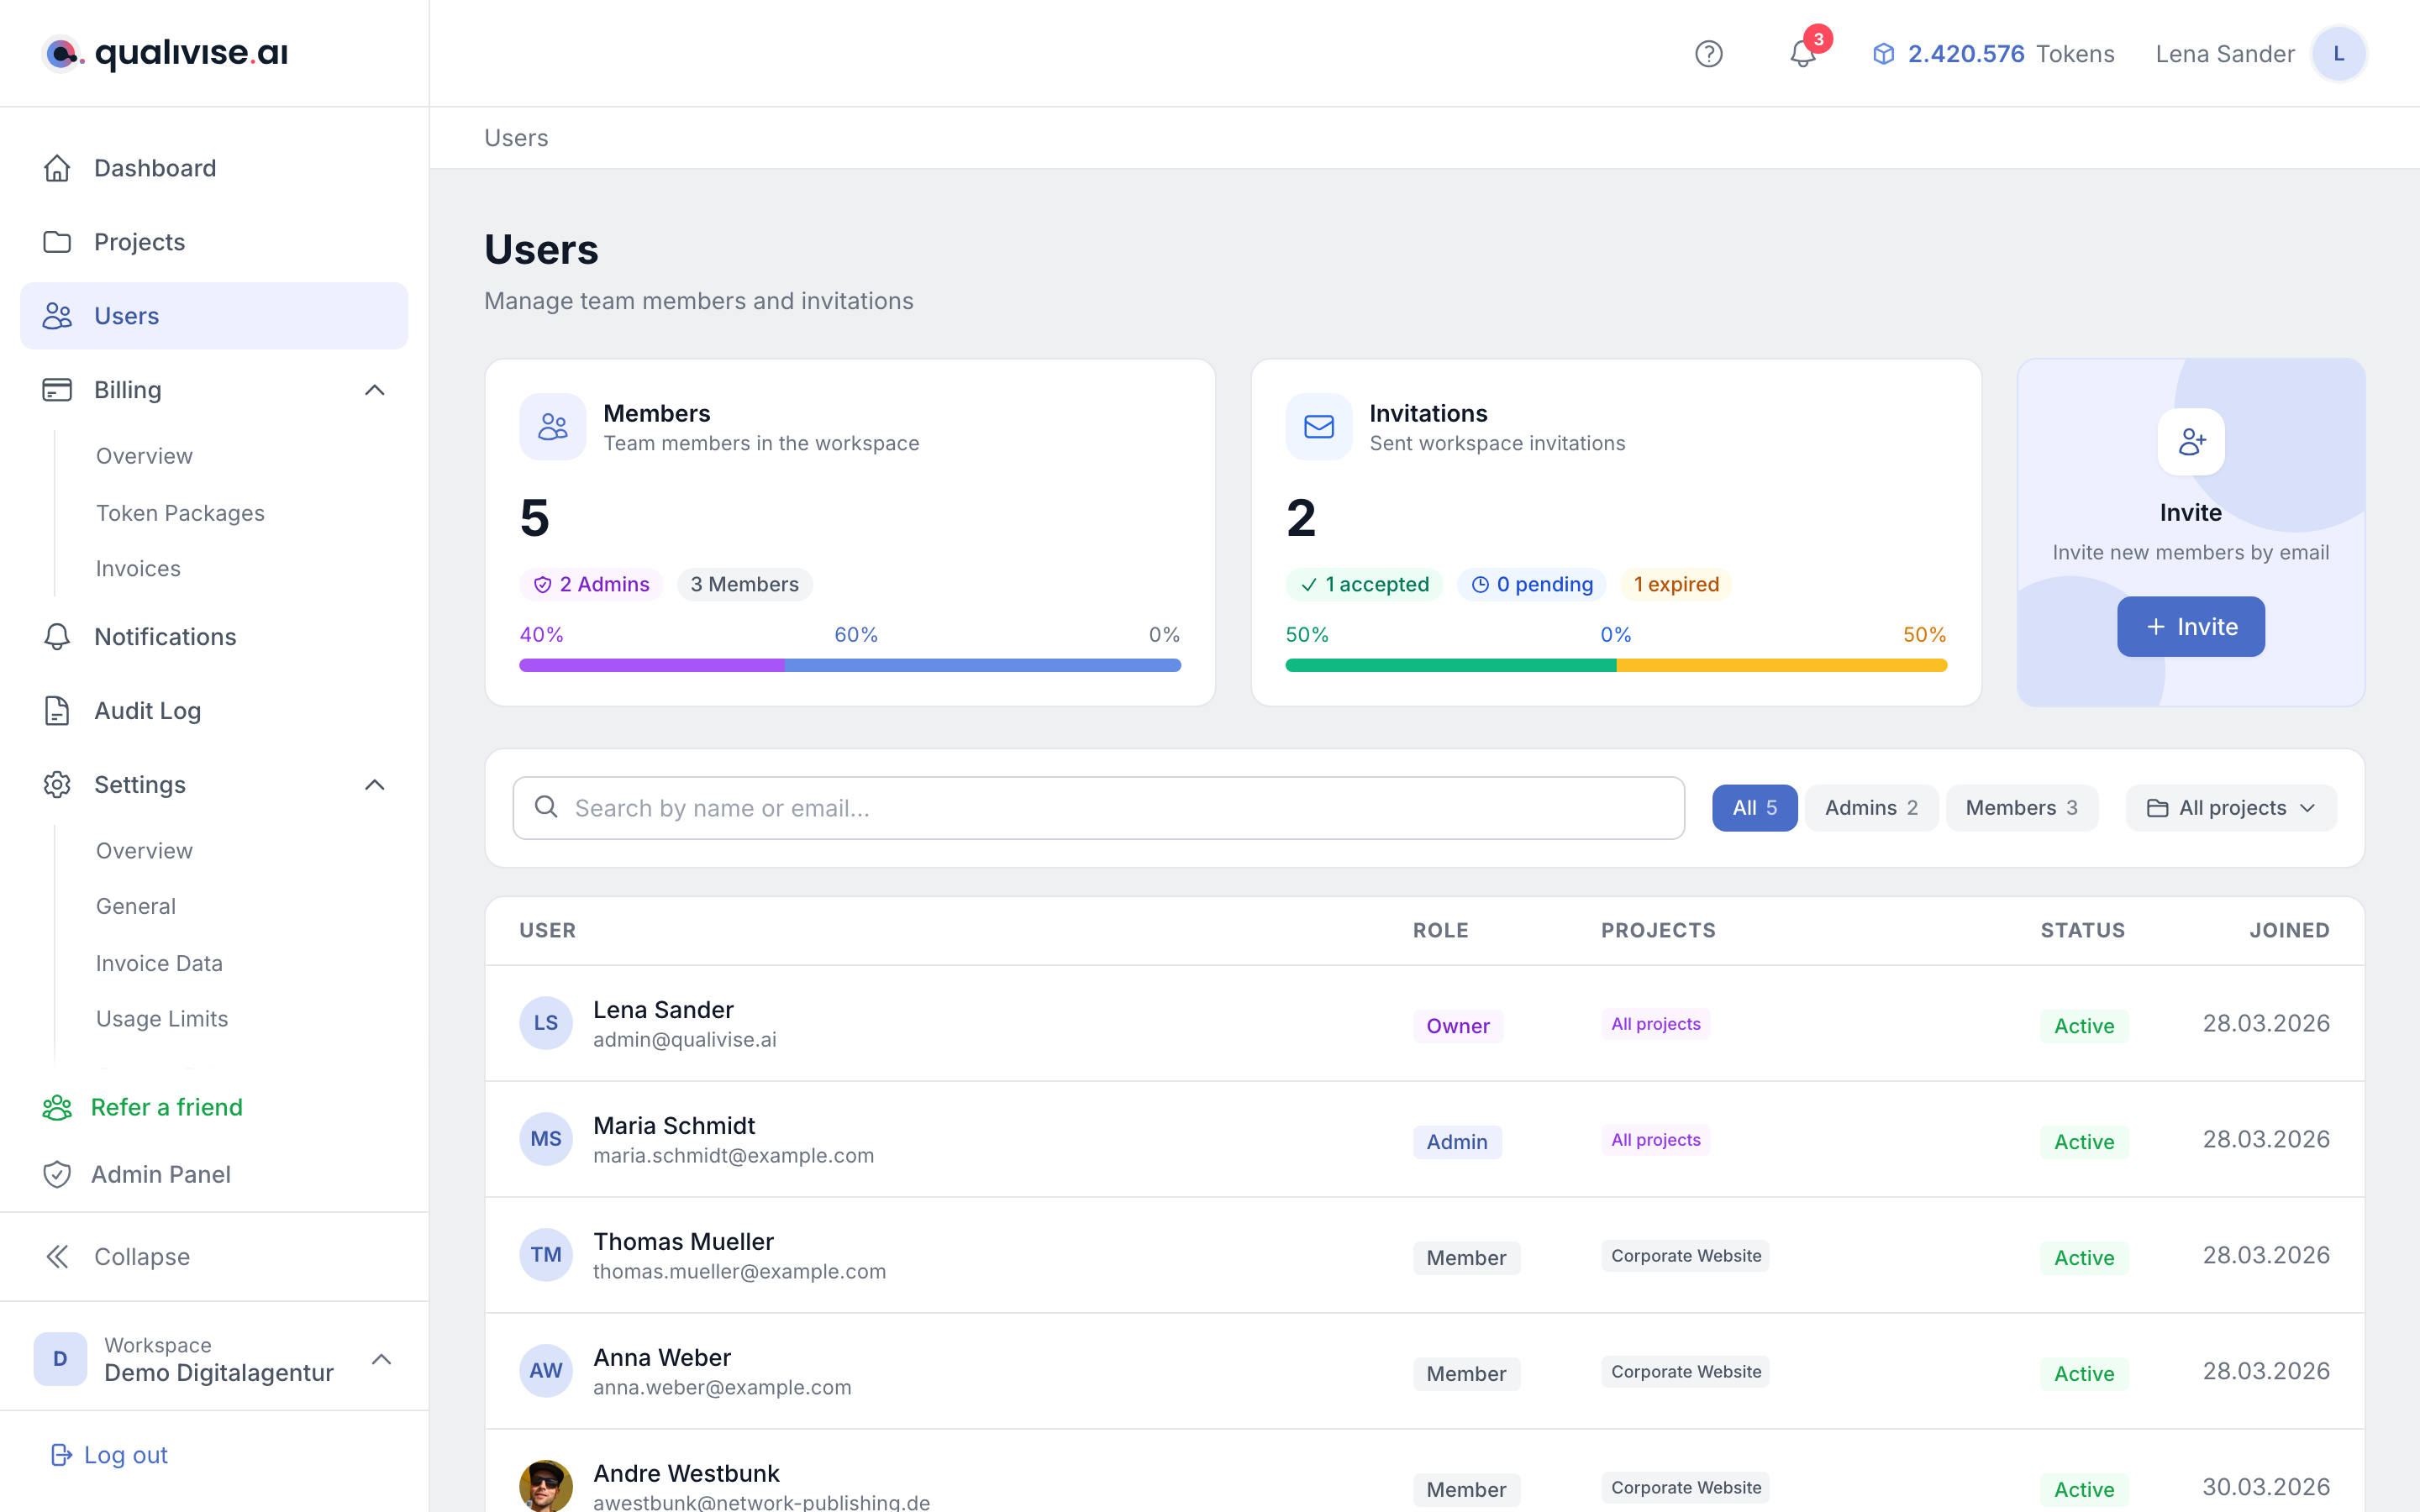Viewport: 2420px width, 1512px height.
Task: Filter the list by Admins 2
Action: (x=1871, y=808)
